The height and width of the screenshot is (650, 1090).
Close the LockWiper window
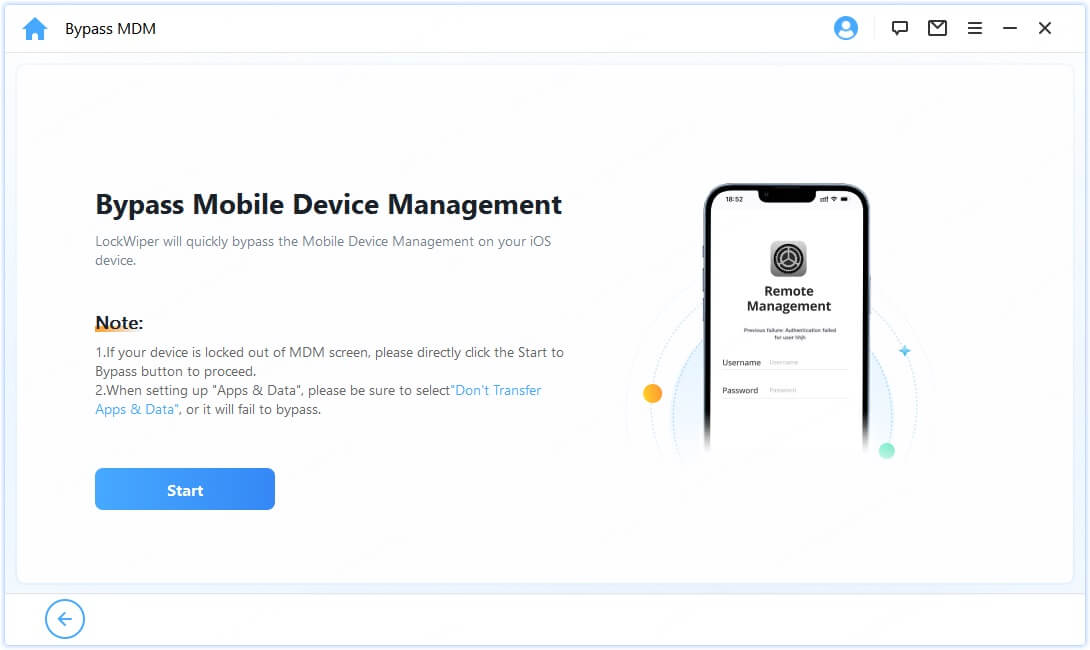(1044, 28)
